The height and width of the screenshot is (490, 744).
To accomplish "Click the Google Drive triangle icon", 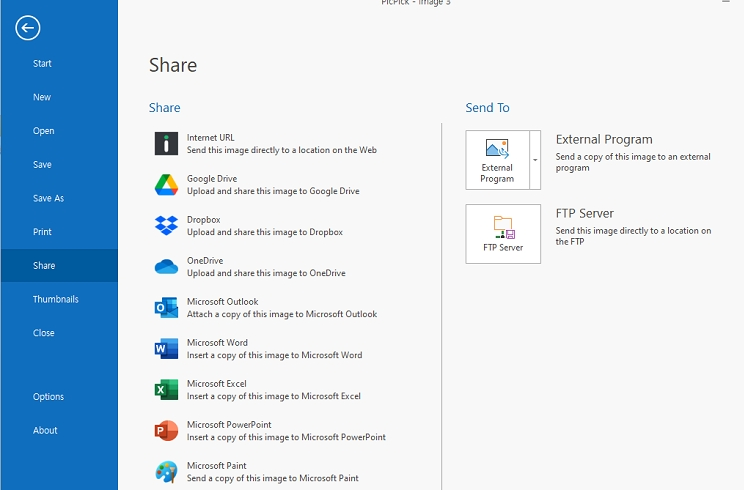I will point(167,185).
